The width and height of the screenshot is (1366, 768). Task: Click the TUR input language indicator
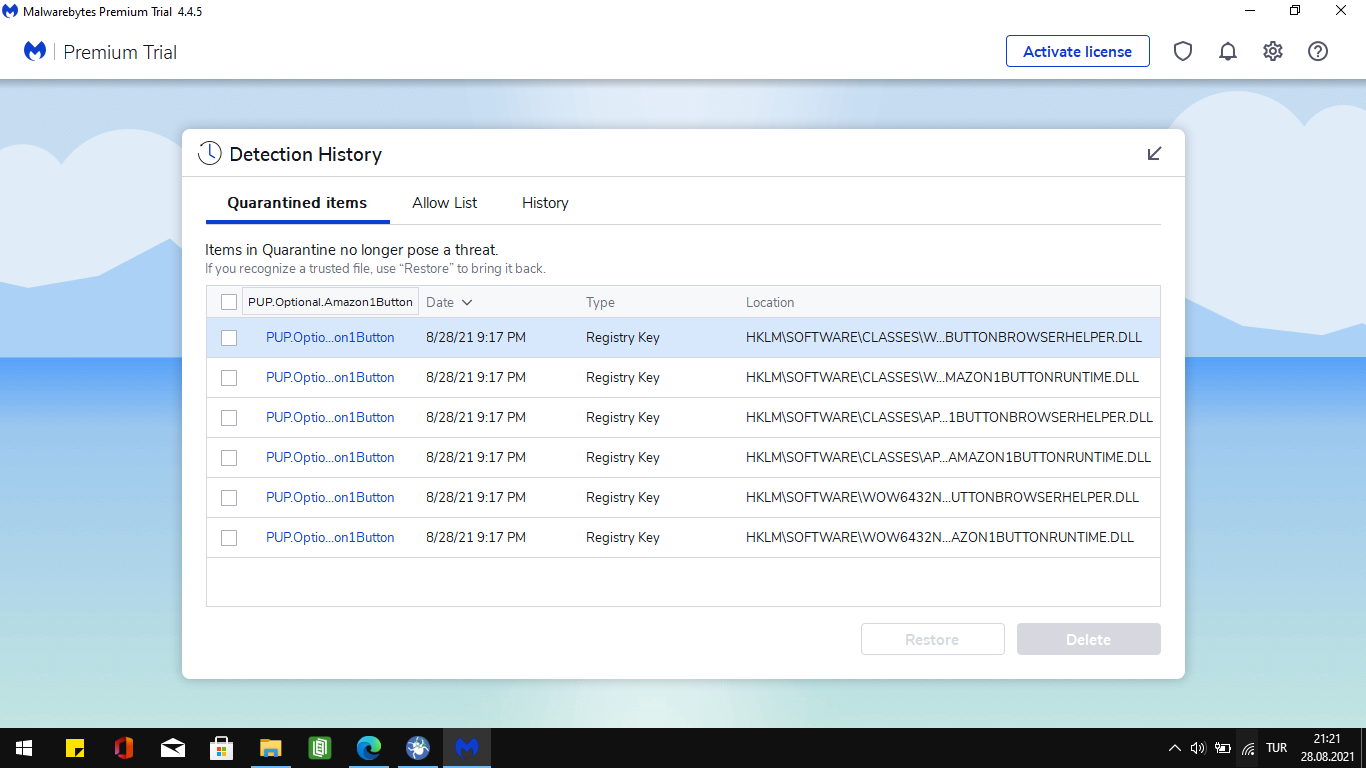coord(1276,747)
